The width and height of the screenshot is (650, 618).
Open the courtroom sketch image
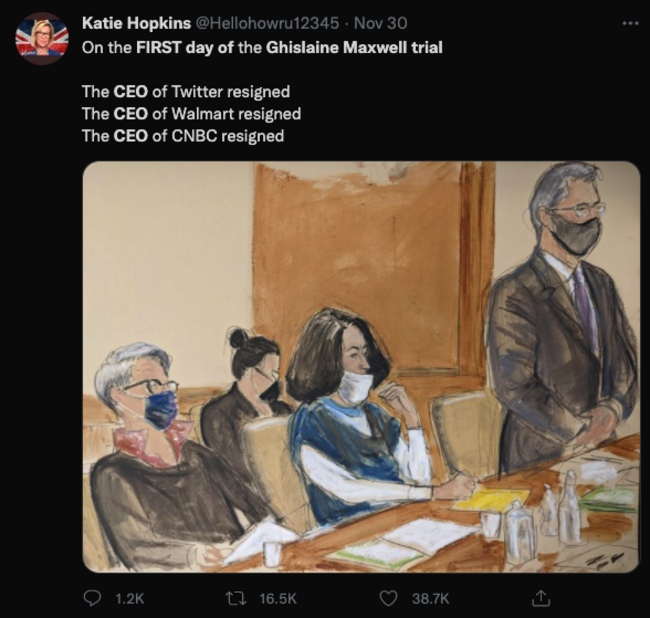(x=361, y=367)
